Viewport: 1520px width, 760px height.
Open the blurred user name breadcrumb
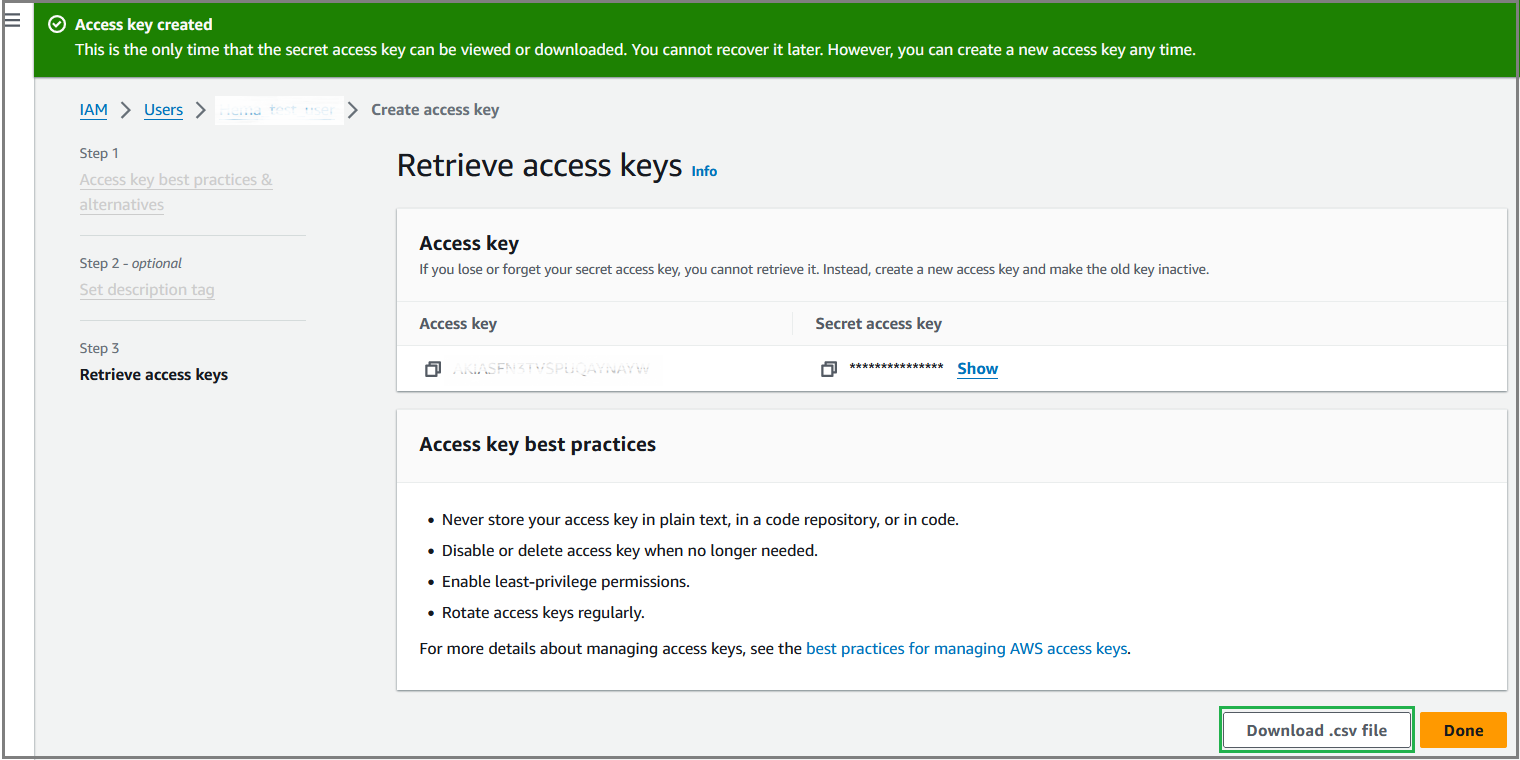pos(277,110)
